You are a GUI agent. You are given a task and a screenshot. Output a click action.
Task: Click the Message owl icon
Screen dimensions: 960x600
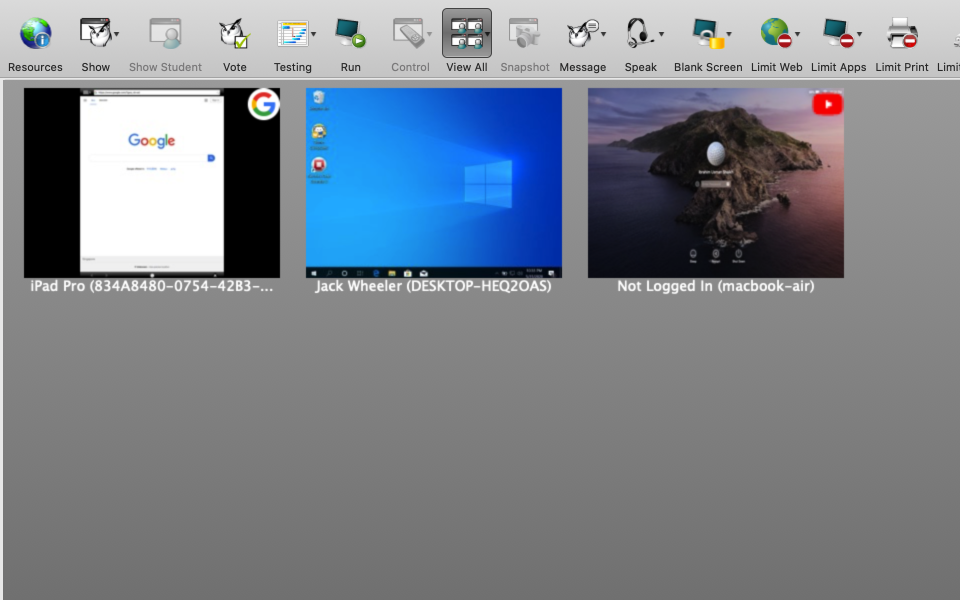[x=581, y=35]
